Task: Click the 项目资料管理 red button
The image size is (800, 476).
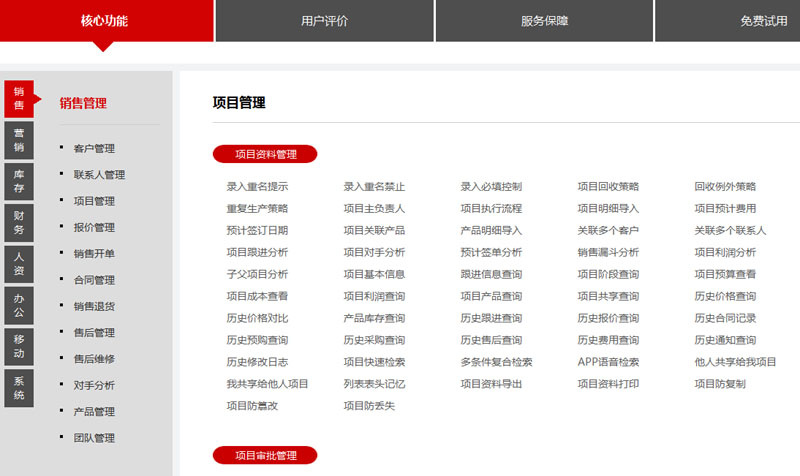Action: click(265, 154)
